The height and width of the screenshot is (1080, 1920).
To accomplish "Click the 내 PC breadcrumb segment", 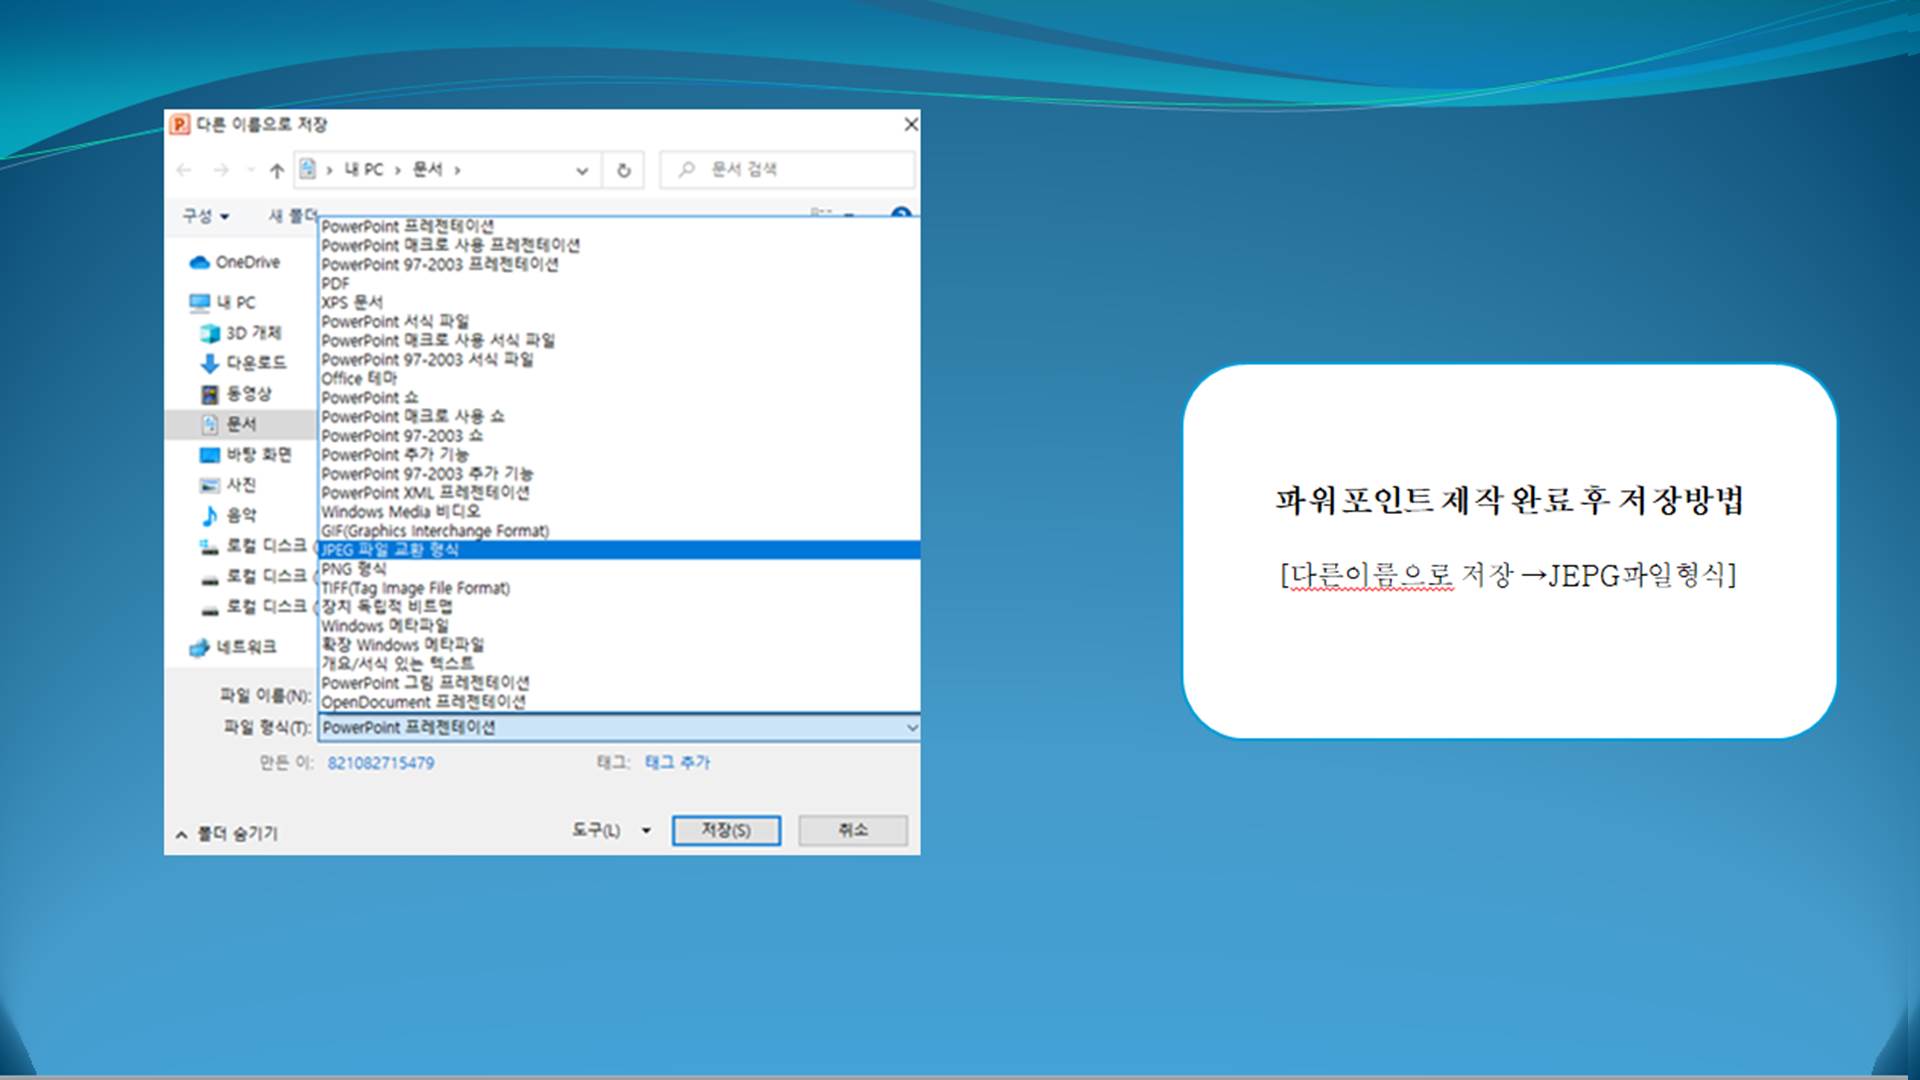I will coord(364,170).
